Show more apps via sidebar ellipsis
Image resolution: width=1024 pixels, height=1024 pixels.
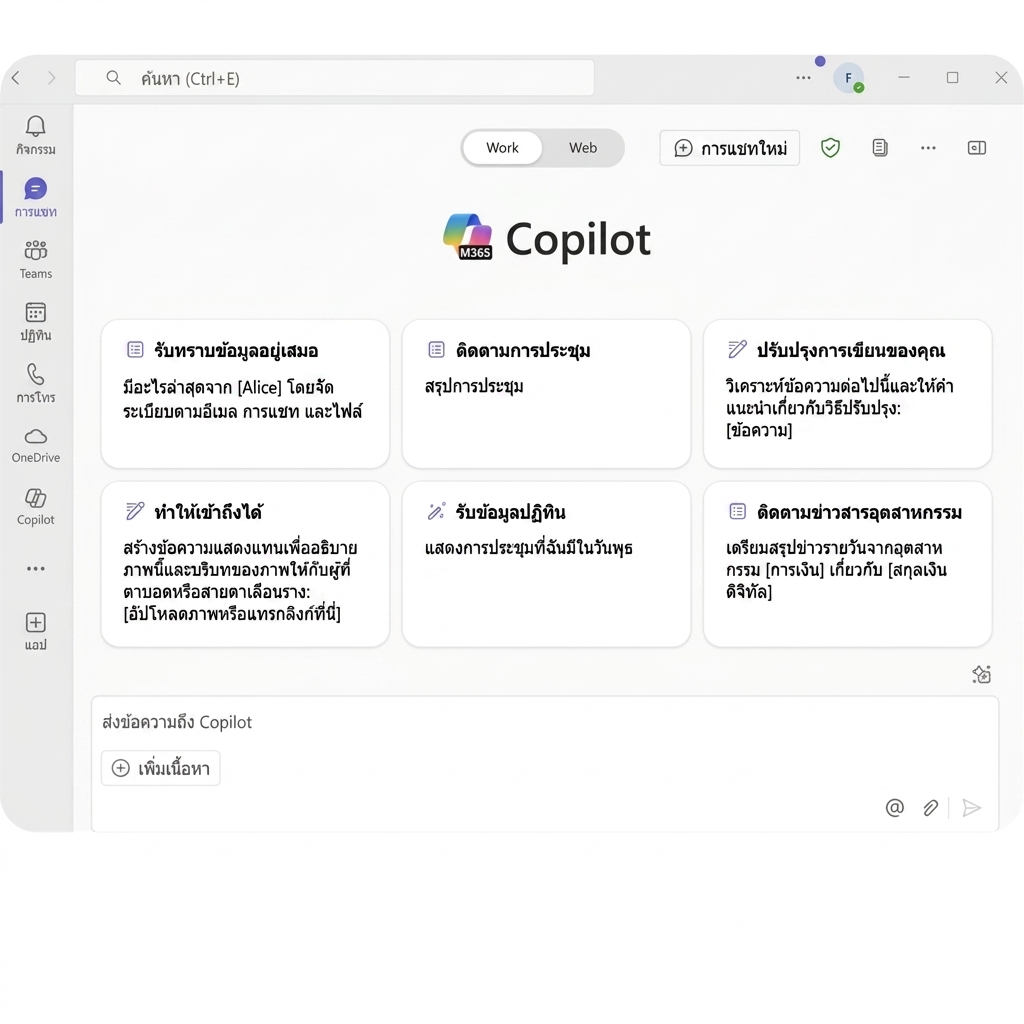point(36,569)
